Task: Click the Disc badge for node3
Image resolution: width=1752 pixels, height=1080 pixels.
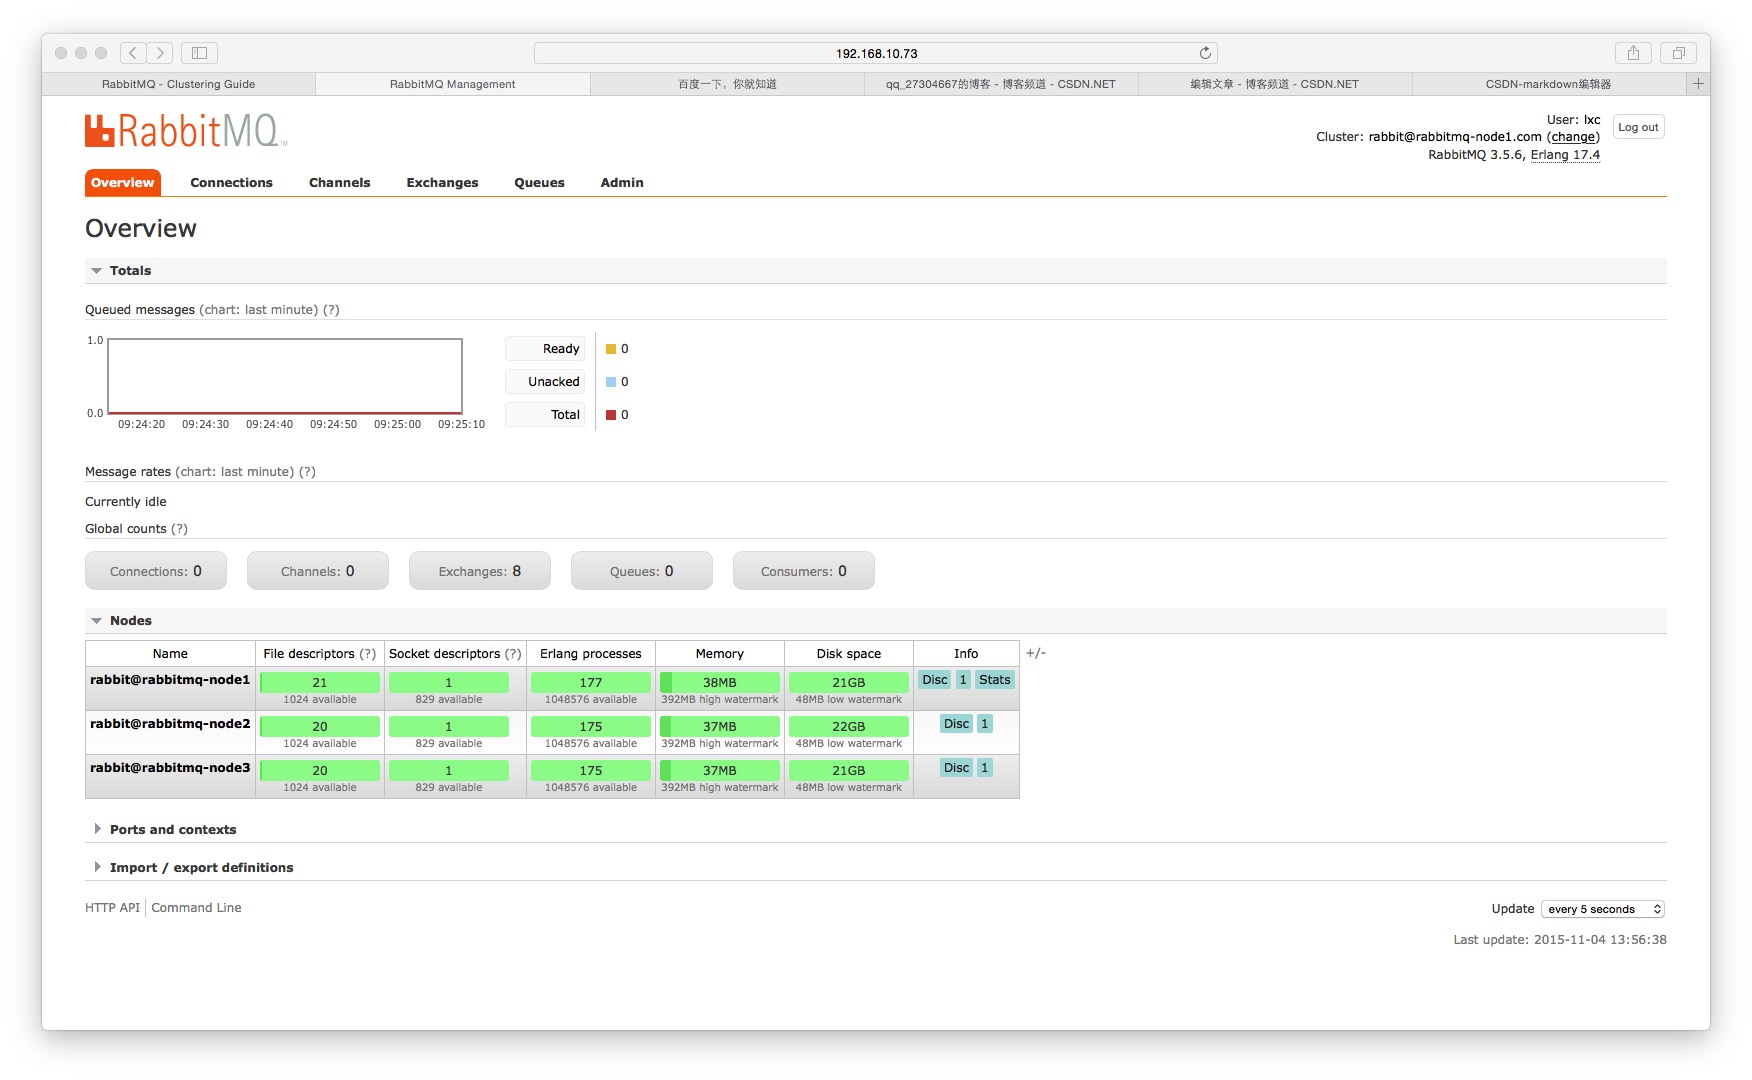Action: point(957,768)
